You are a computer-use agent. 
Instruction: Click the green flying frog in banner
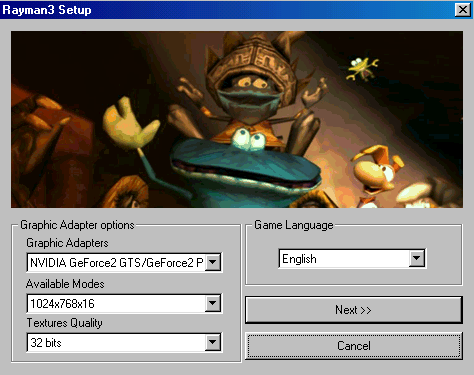[x=362, y=68]
